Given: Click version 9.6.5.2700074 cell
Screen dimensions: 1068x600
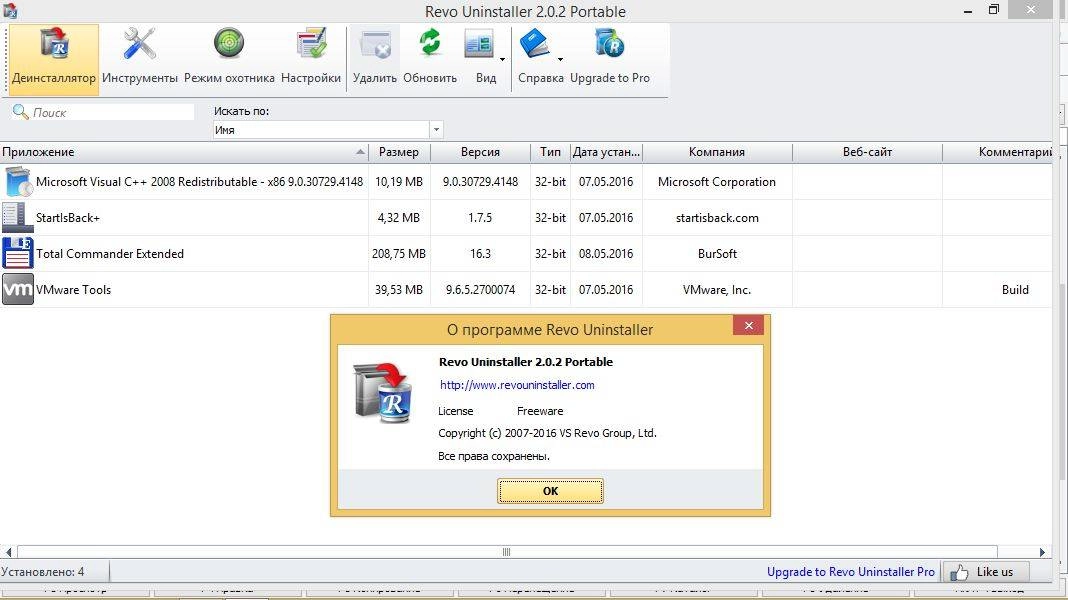Looking at the screenshot, I should click(x=480, y=289).
